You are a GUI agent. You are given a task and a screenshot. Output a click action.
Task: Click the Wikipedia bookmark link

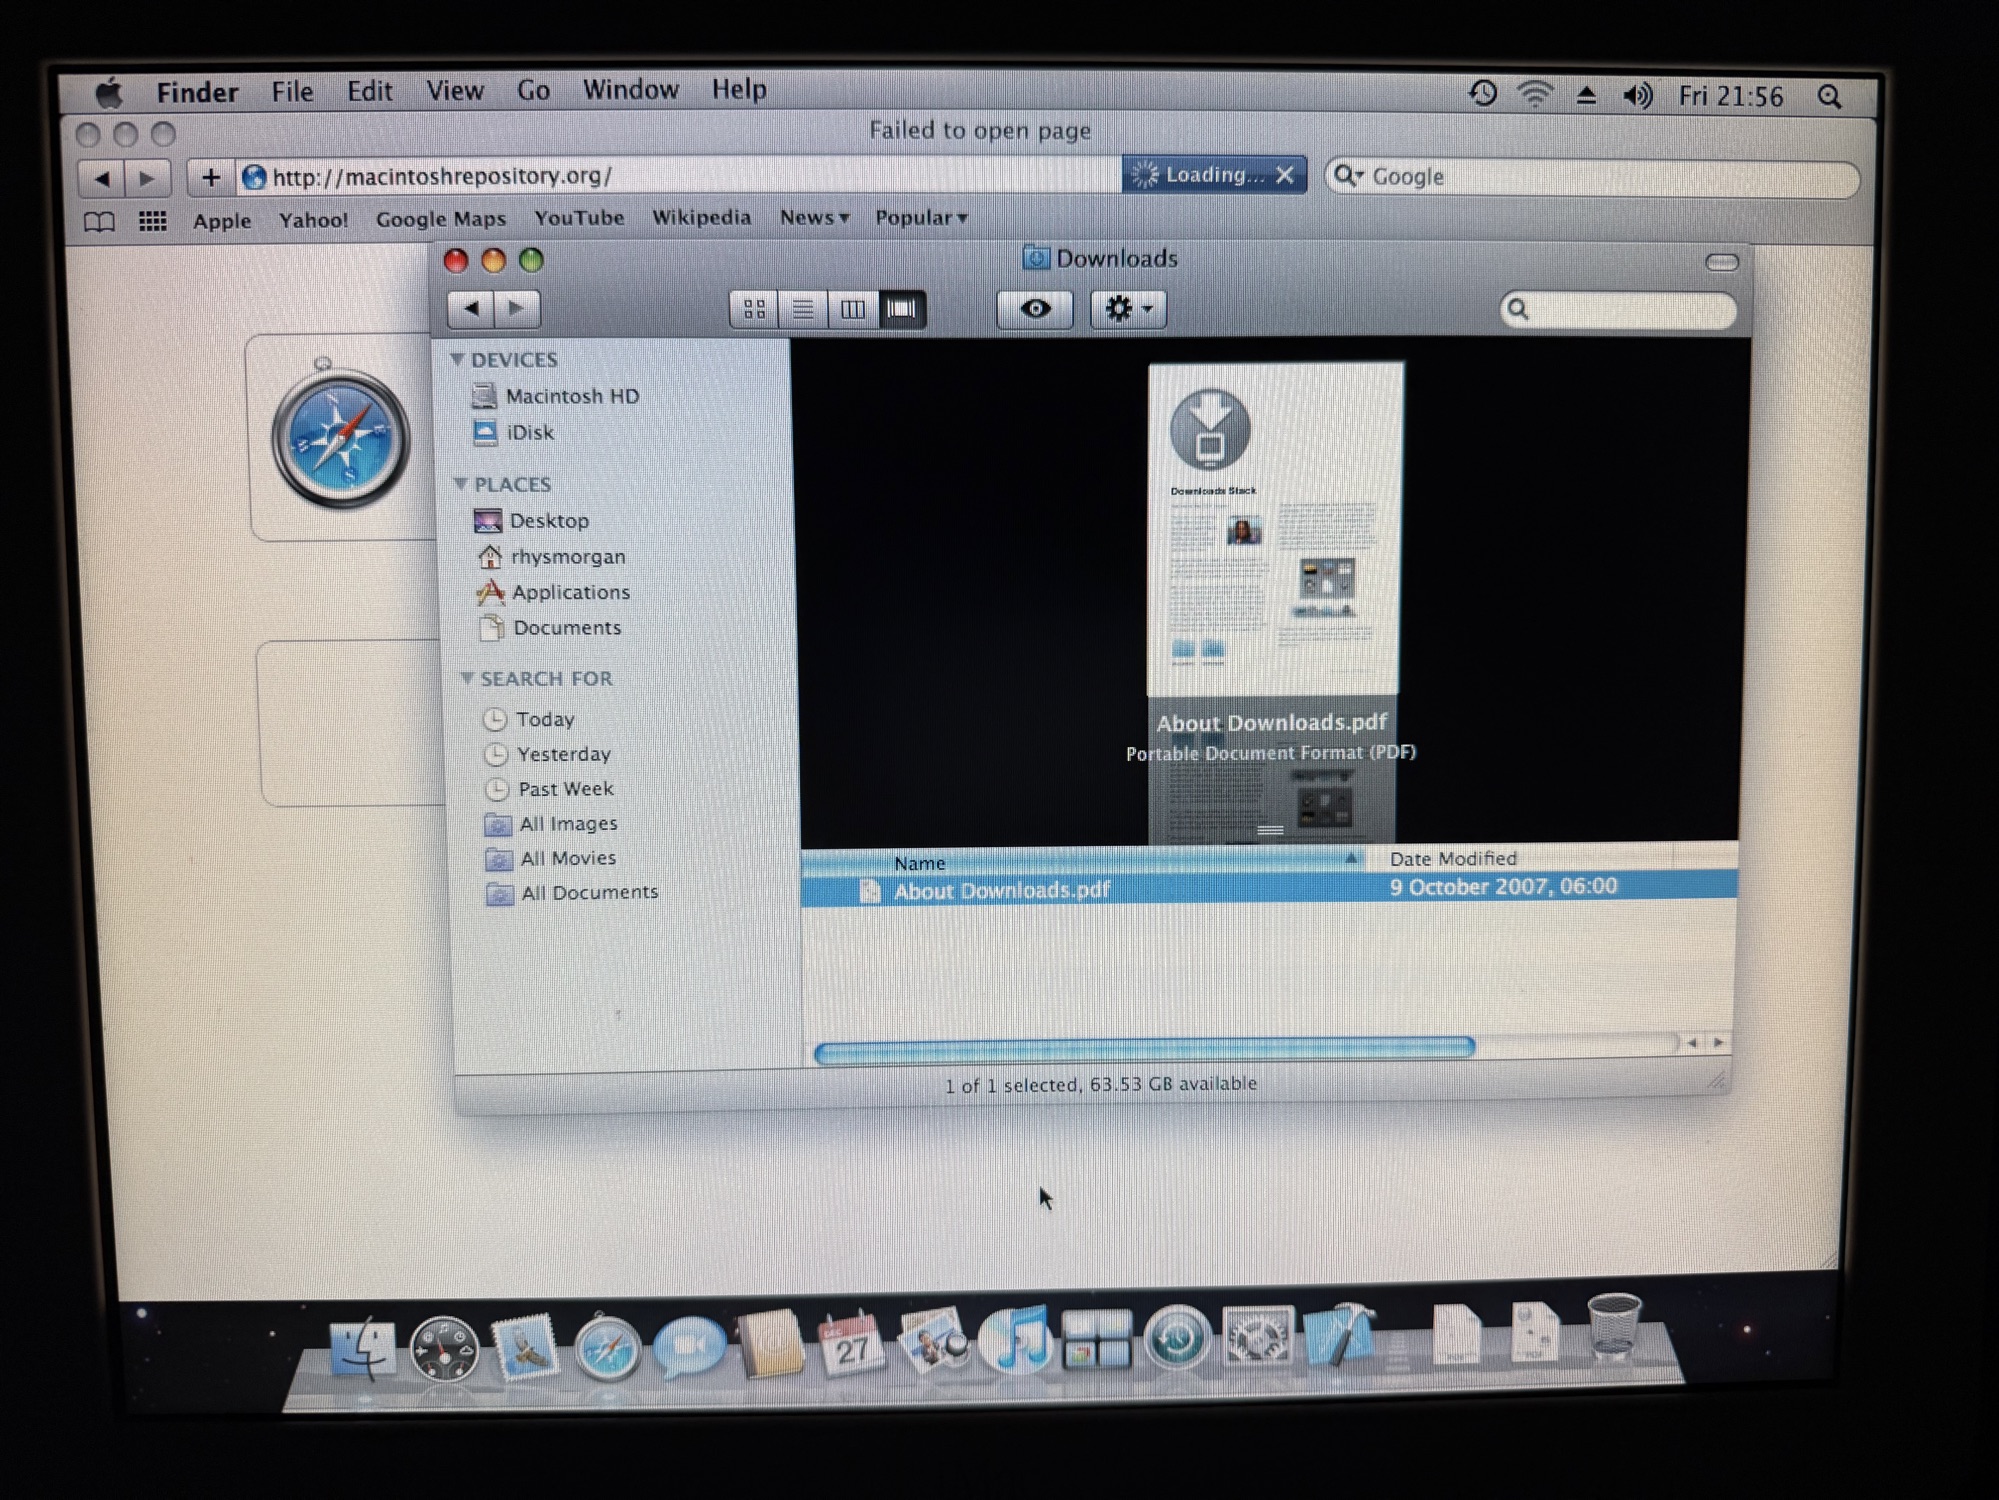click(x=701, y=217)
